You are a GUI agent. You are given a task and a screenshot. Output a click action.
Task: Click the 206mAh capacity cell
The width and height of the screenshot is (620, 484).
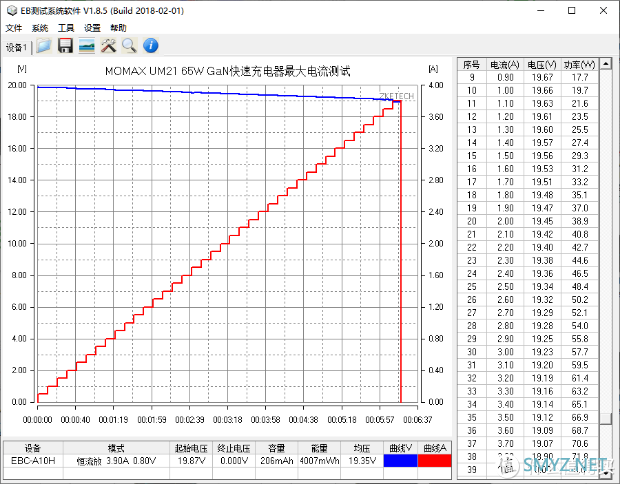(277, 461)
